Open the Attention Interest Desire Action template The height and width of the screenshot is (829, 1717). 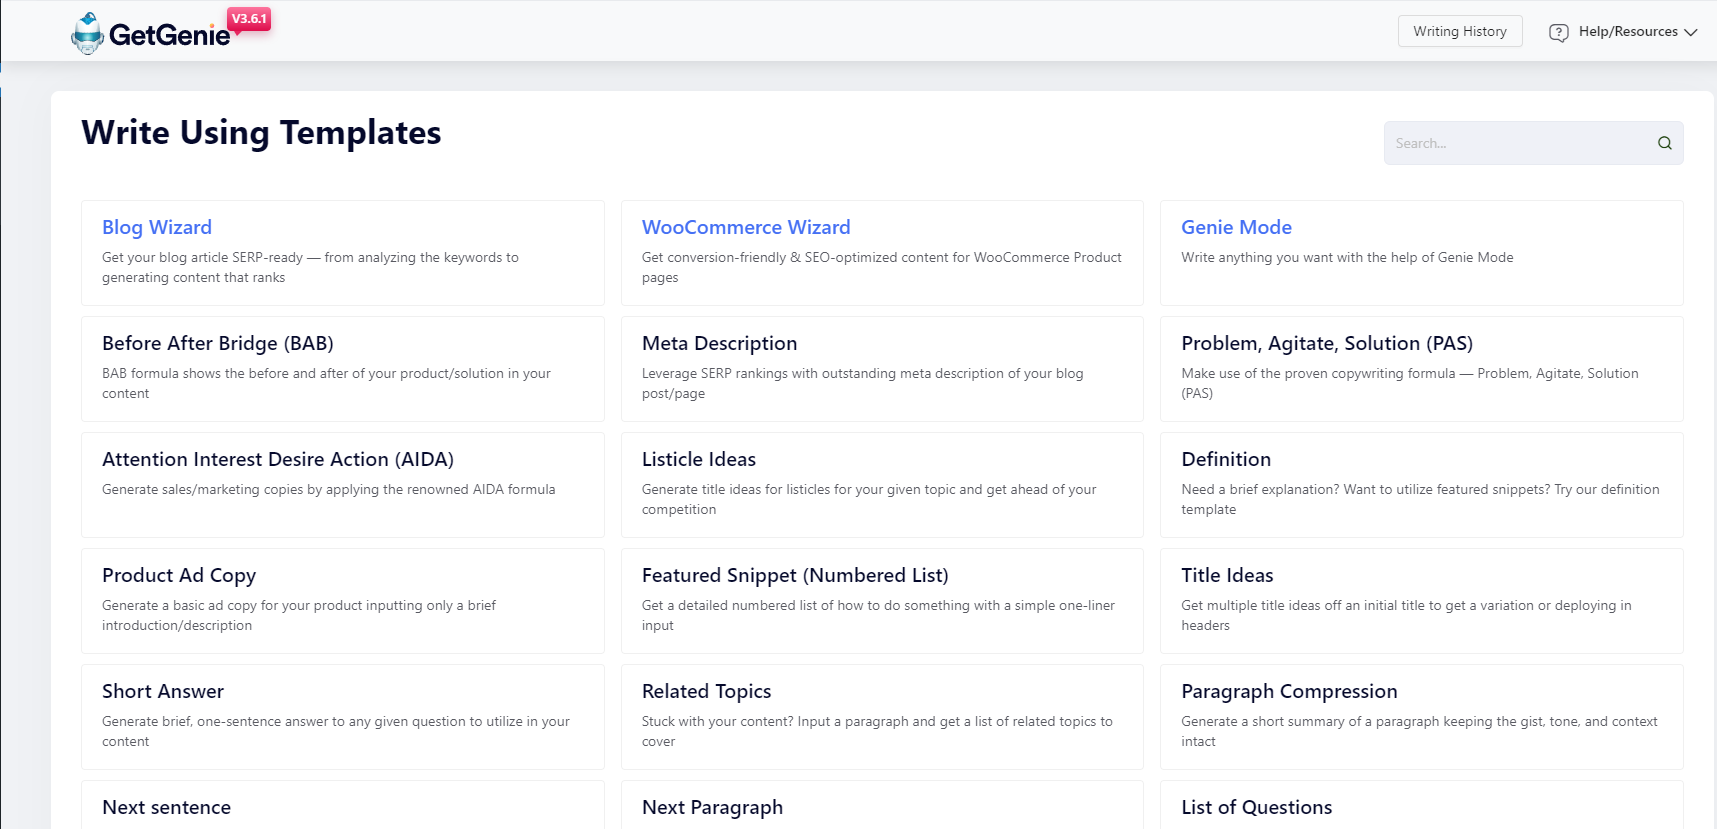click(343, 485)
